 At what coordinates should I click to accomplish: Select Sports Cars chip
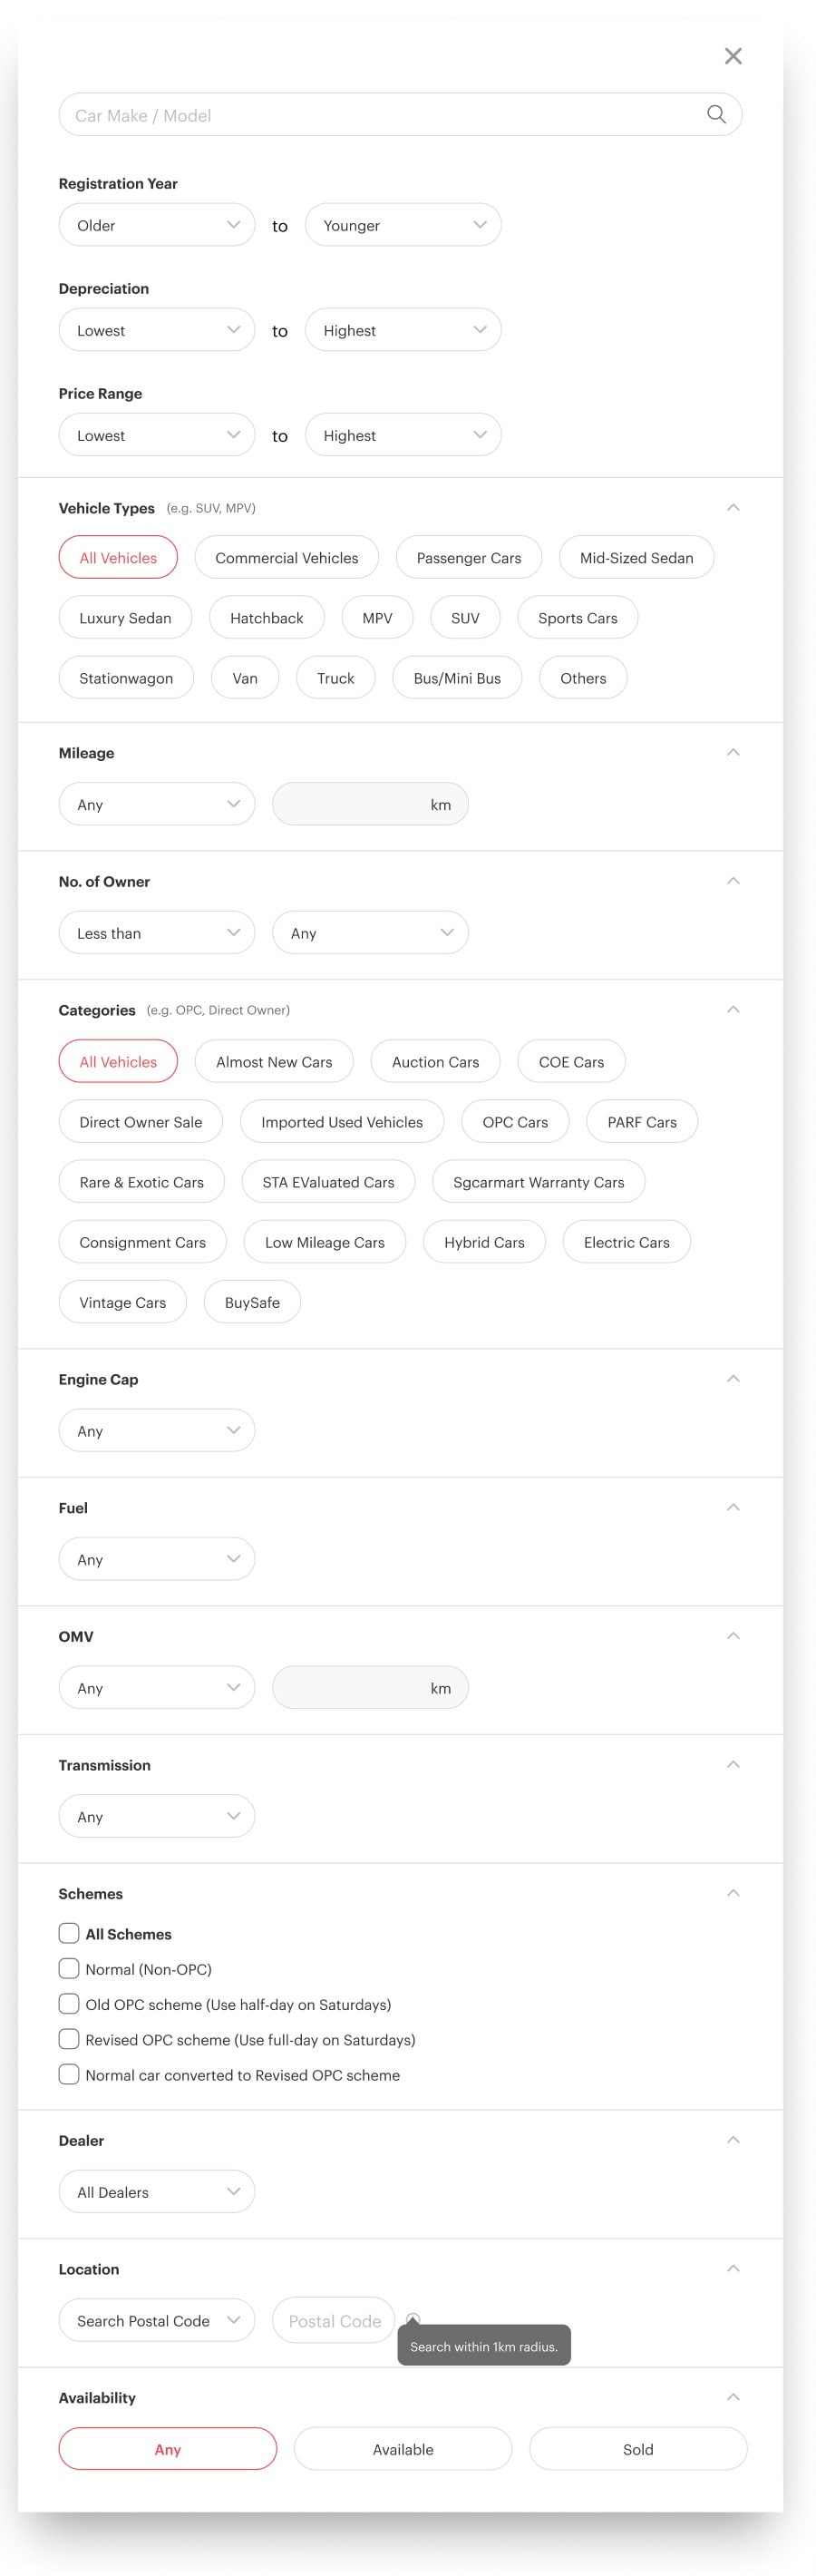click(578, 617)
